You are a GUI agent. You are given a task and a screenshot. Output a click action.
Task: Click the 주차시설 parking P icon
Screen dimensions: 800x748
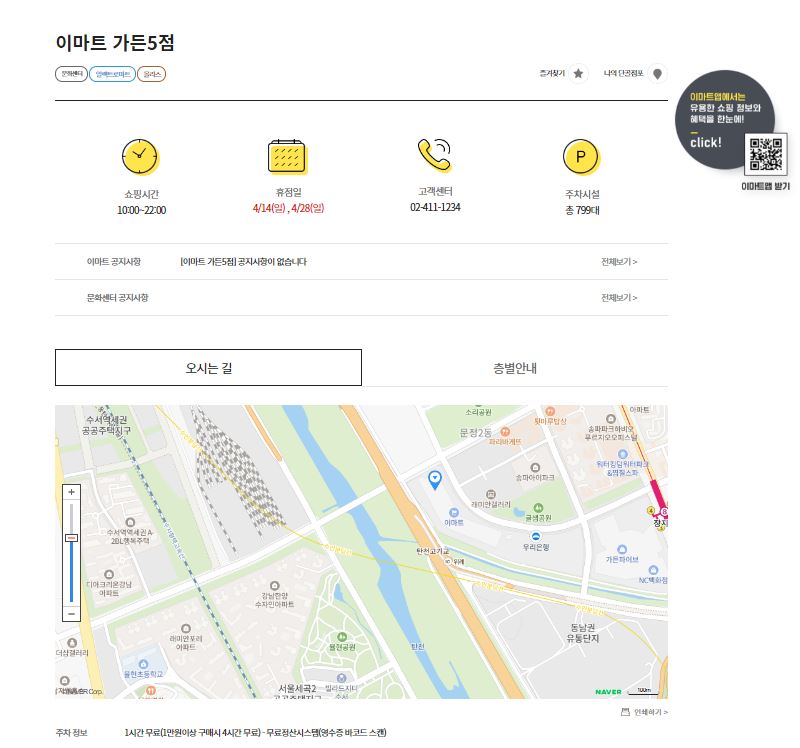point(581,157)
